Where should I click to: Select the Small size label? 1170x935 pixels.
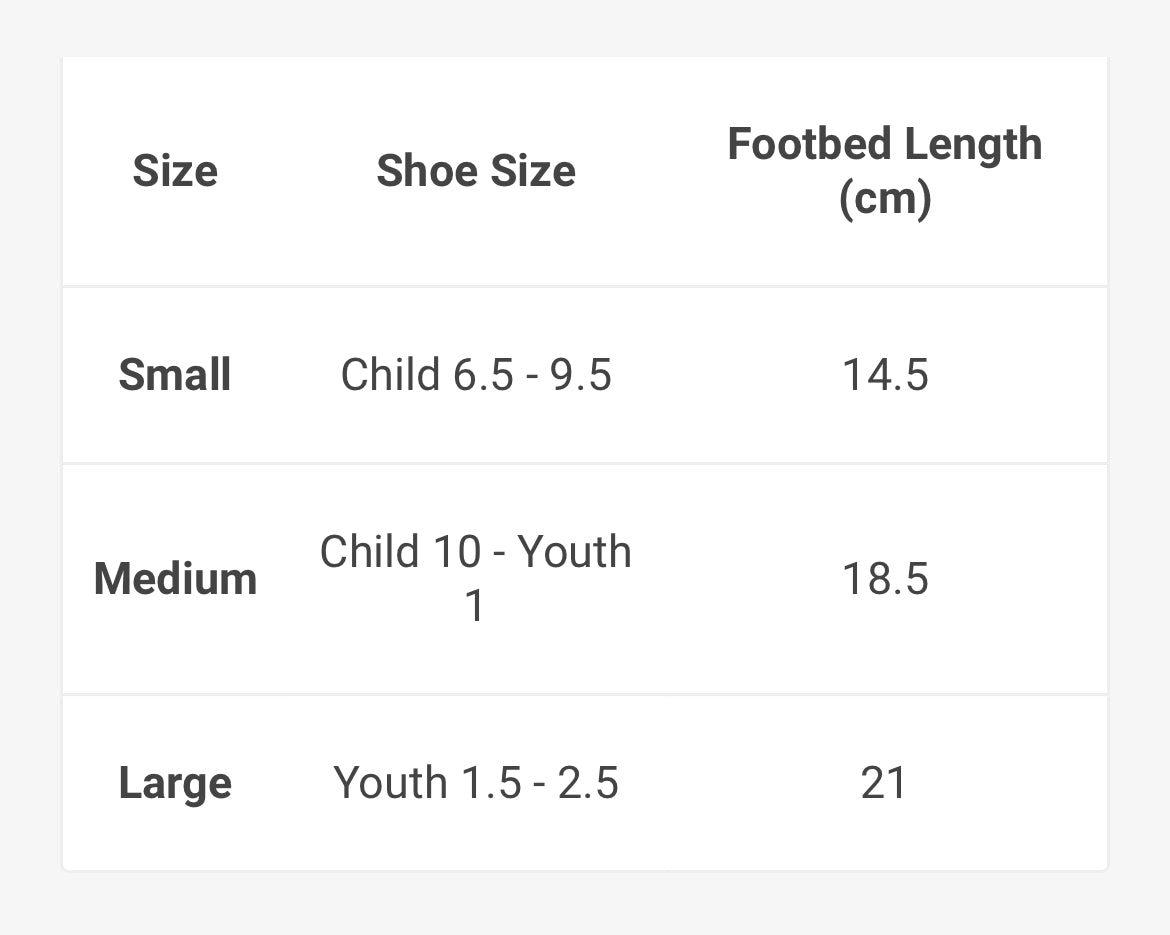click(x=175, y=375)
